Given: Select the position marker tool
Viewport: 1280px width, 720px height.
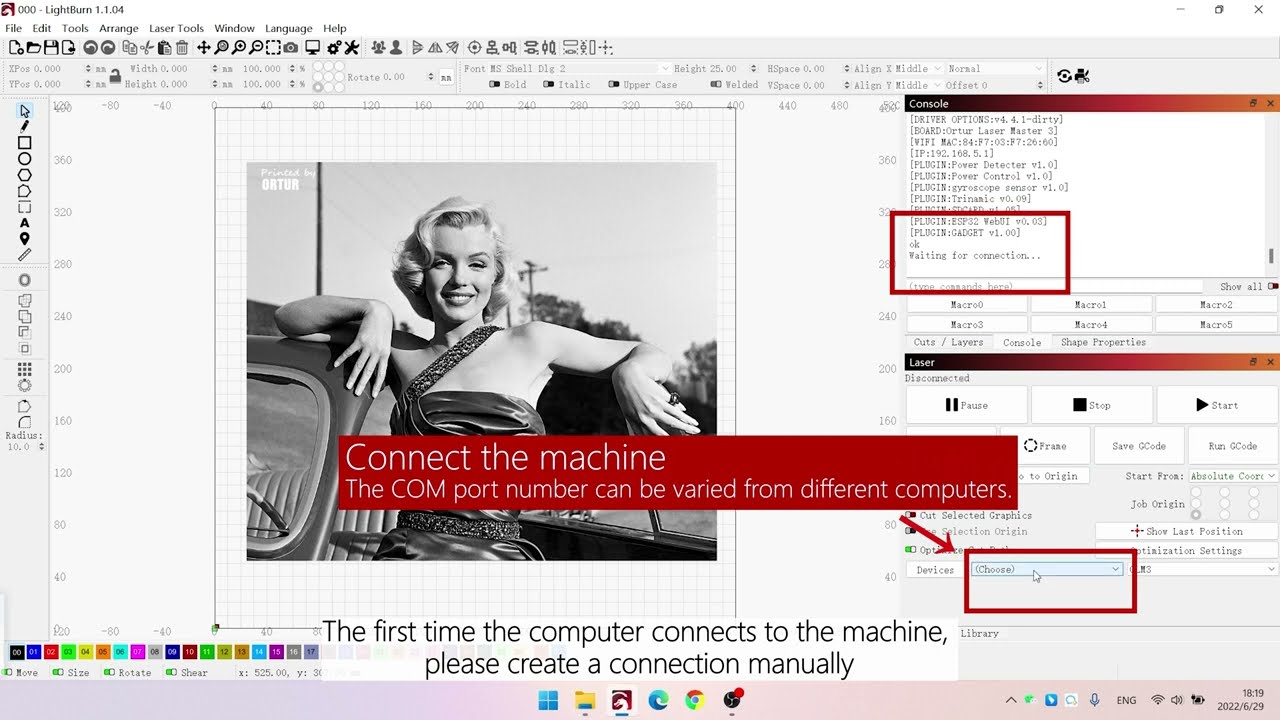Looking at the screenshot, I should click(25, 239).
